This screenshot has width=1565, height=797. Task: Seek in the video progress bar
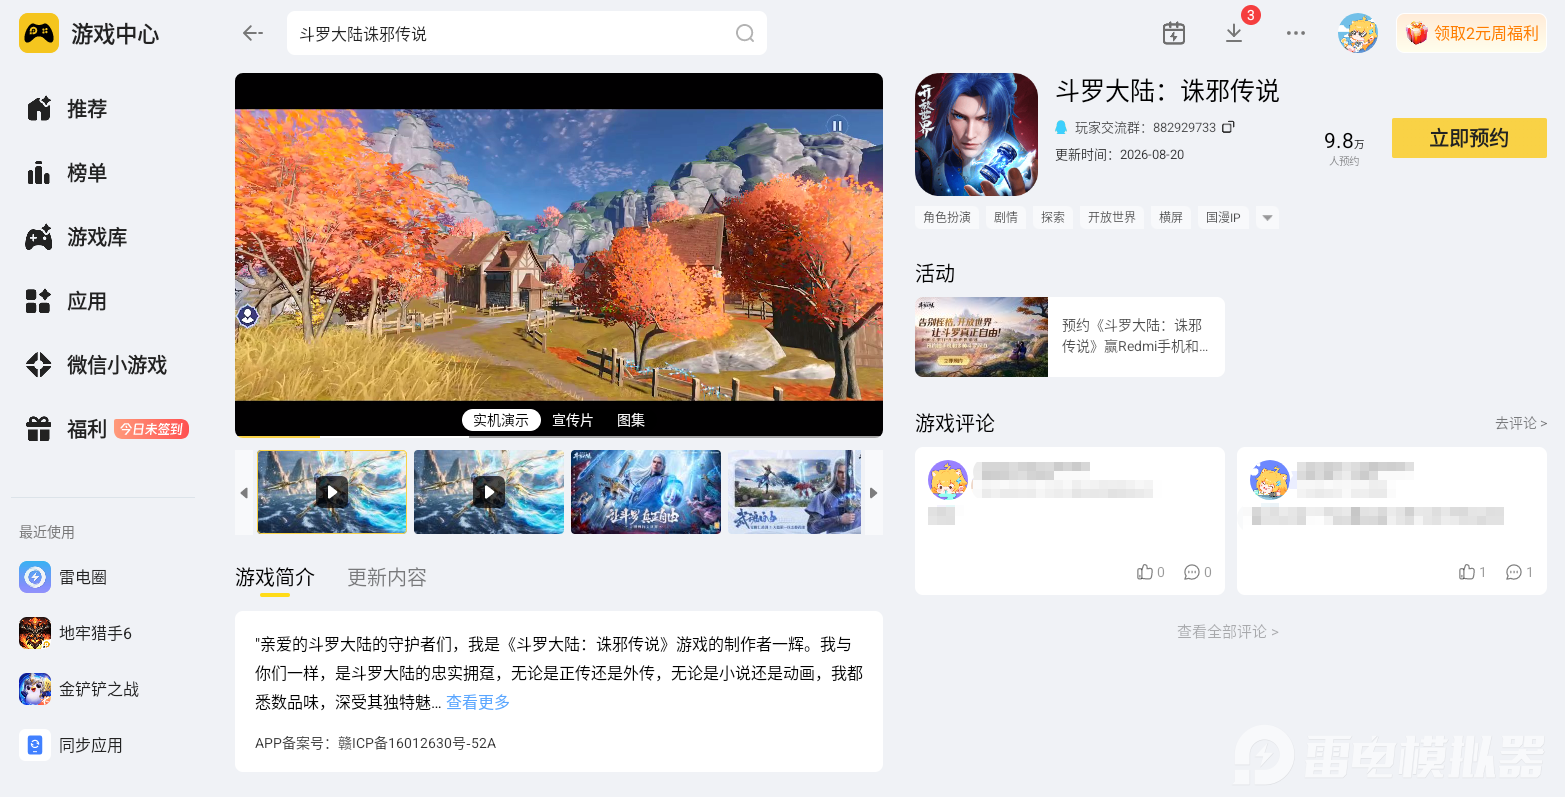pos(559,437)
